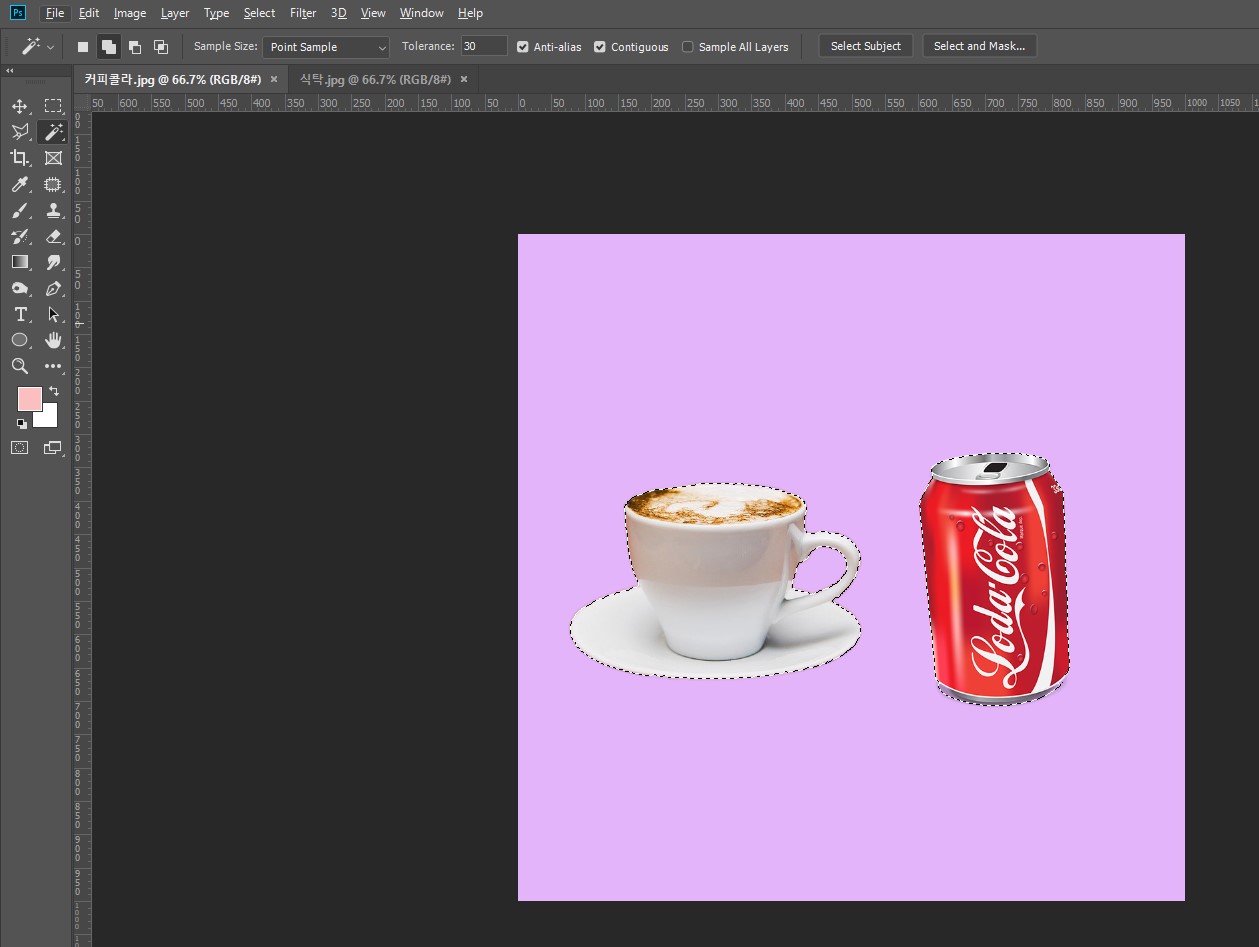
Task: Select the Move tool
Action: click(20, 106)
